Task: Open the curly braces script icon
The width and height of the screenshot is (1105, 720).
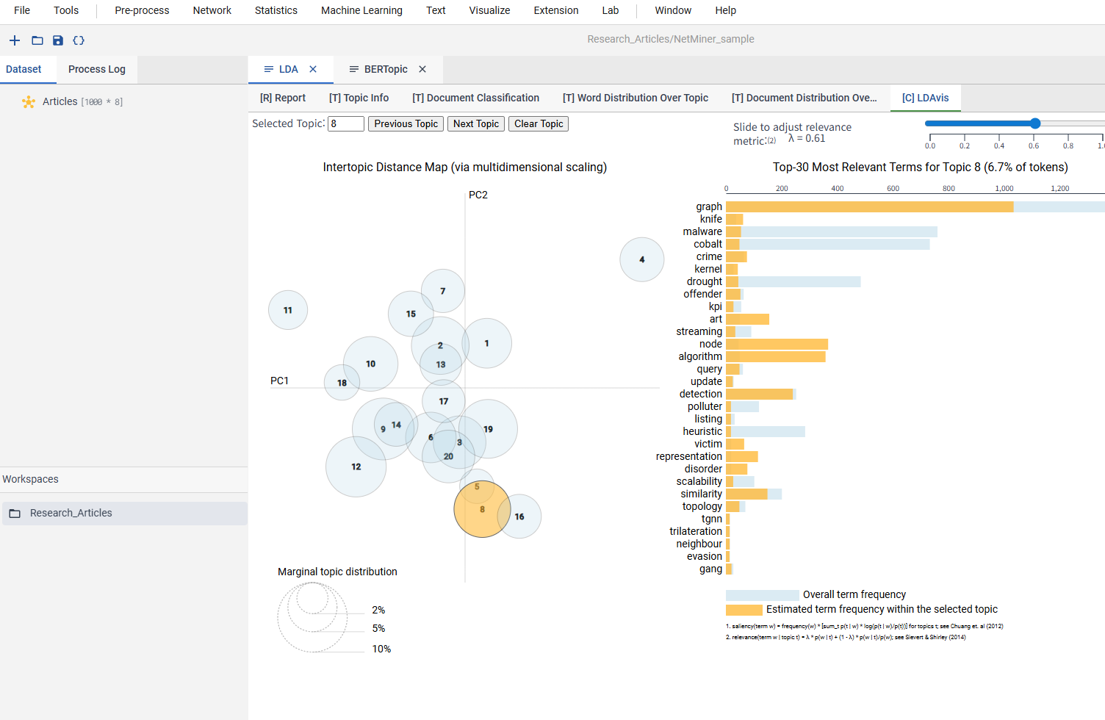Action: [x=79, y=40]
